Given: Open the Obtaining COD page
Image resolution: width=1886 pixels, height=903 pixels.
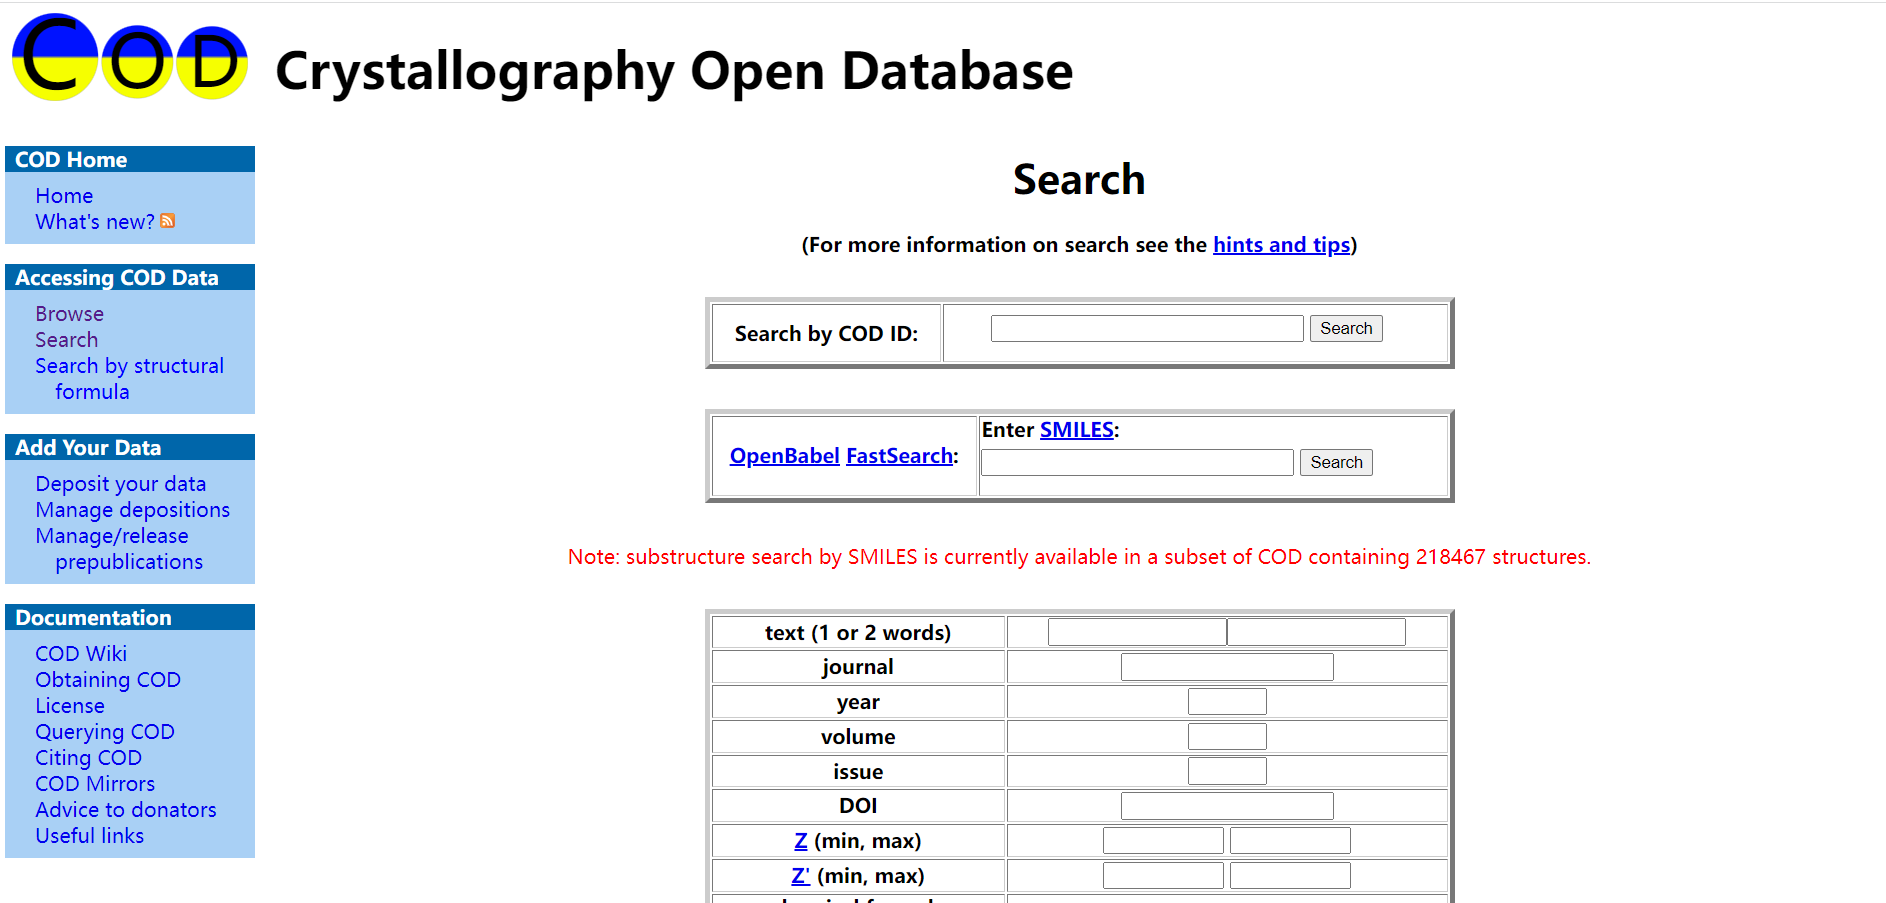Looking at the screenshot, I should (x=107, y=679).
